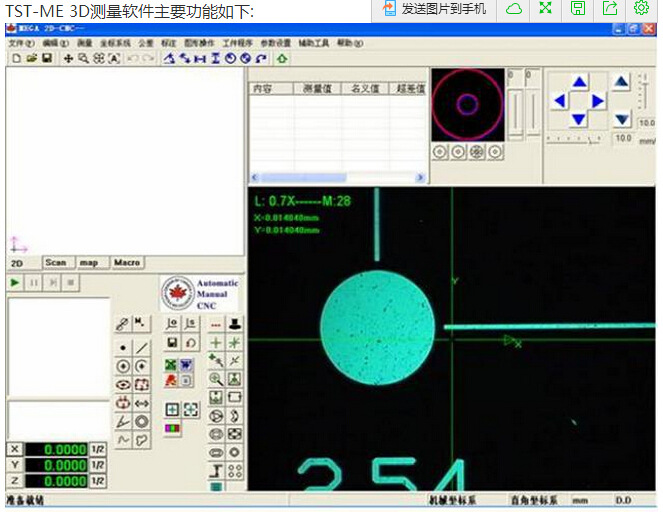Click the magnifier zoom icon in right tool column
Image resolution: width=663 pixels, height=517 pixels.
[216, 379]
